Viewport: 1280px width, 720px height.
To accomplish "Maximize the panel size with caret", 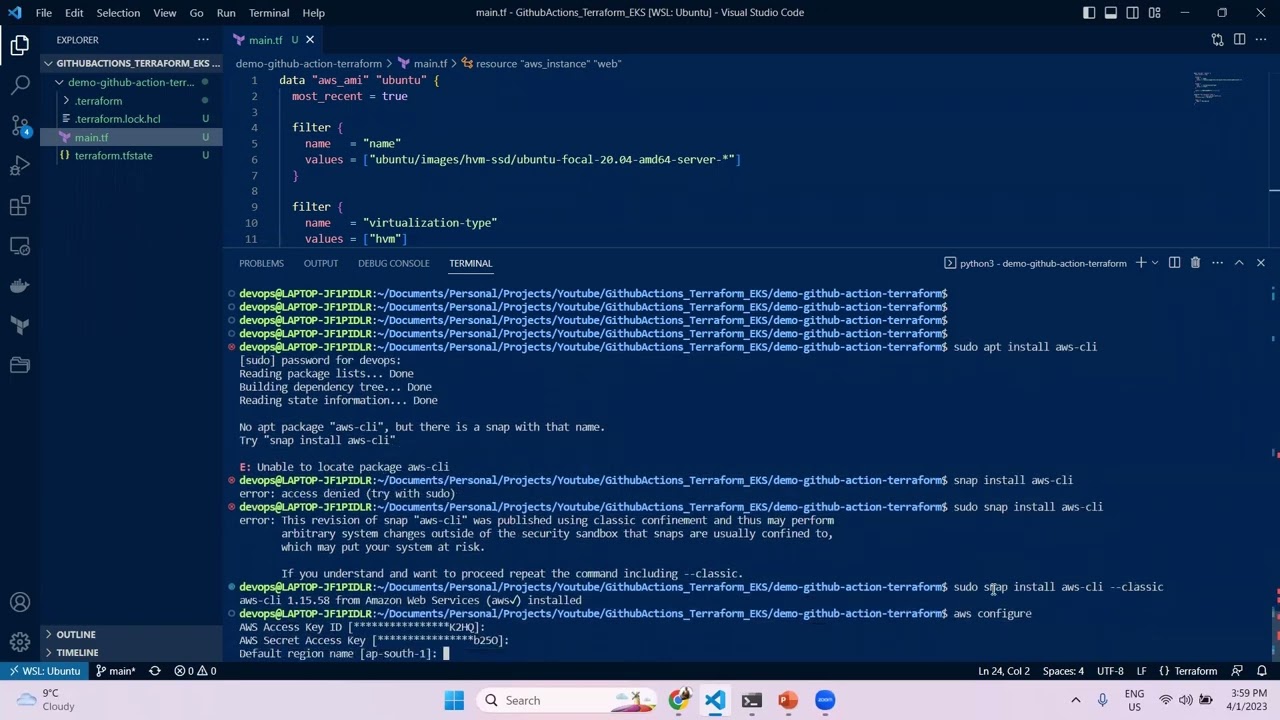I will (x=1239, y=263).
